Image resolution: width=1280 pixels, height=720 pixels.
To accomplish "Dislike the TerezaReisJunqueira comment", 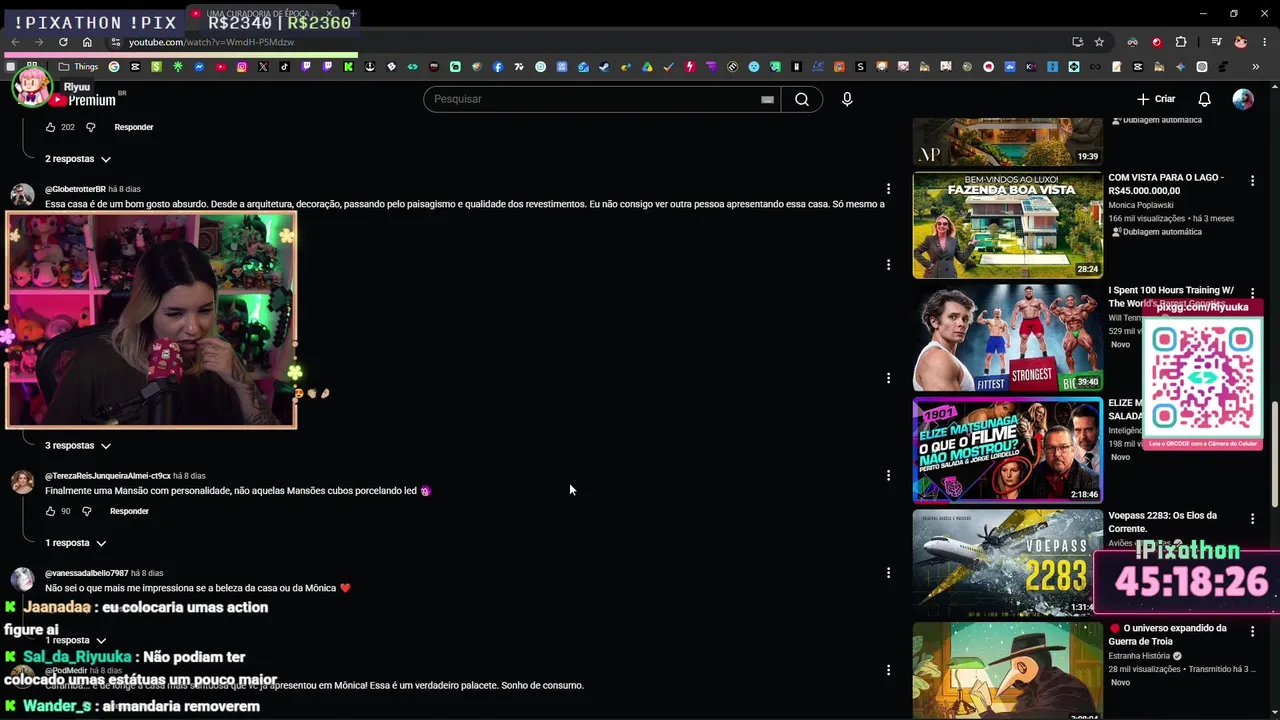I will tap(86, 511).
